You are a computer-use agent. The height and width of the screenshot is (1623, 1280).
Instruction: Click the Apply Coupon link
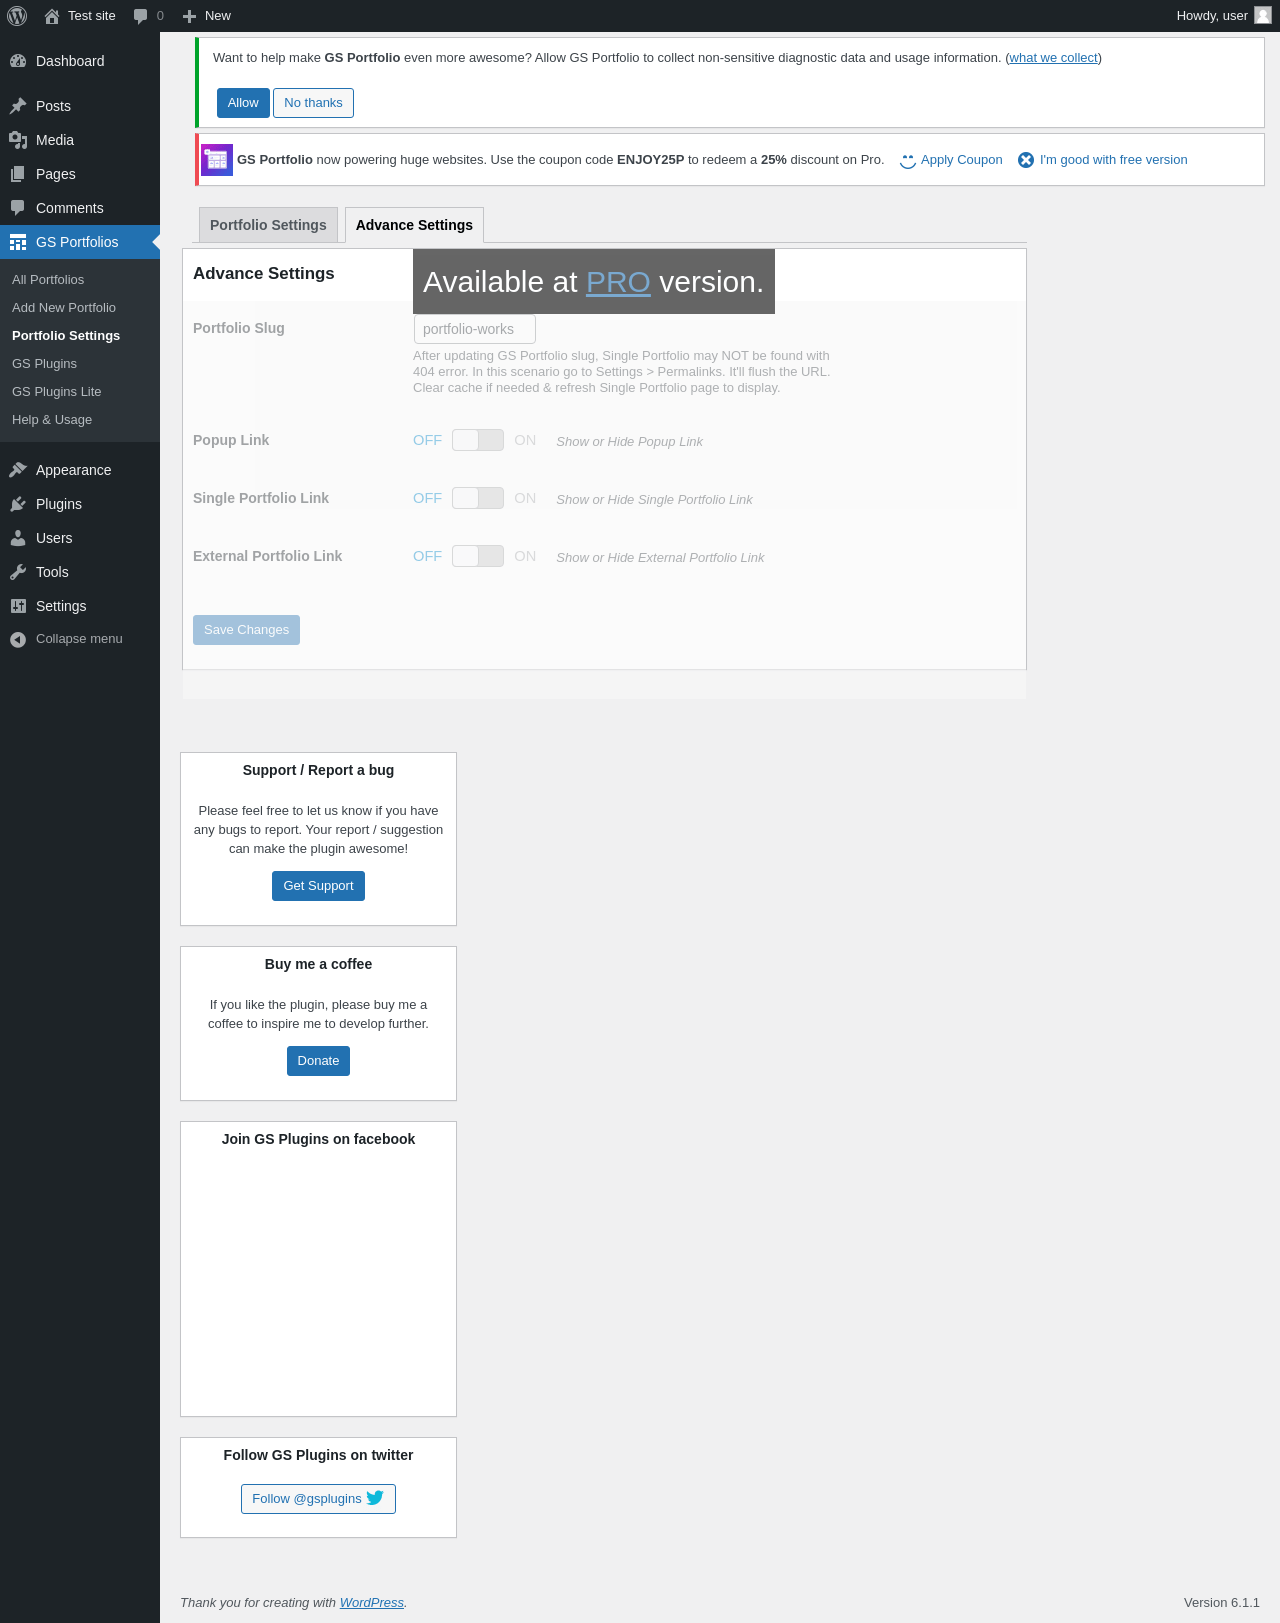tap(961, 160)
